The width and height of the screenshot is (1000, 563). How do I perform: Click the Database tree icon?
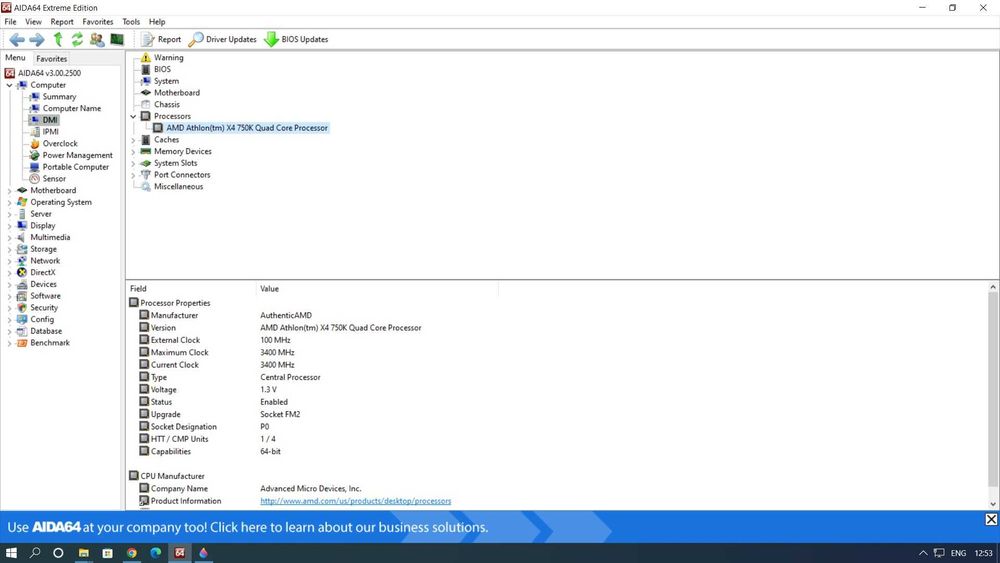22,331
